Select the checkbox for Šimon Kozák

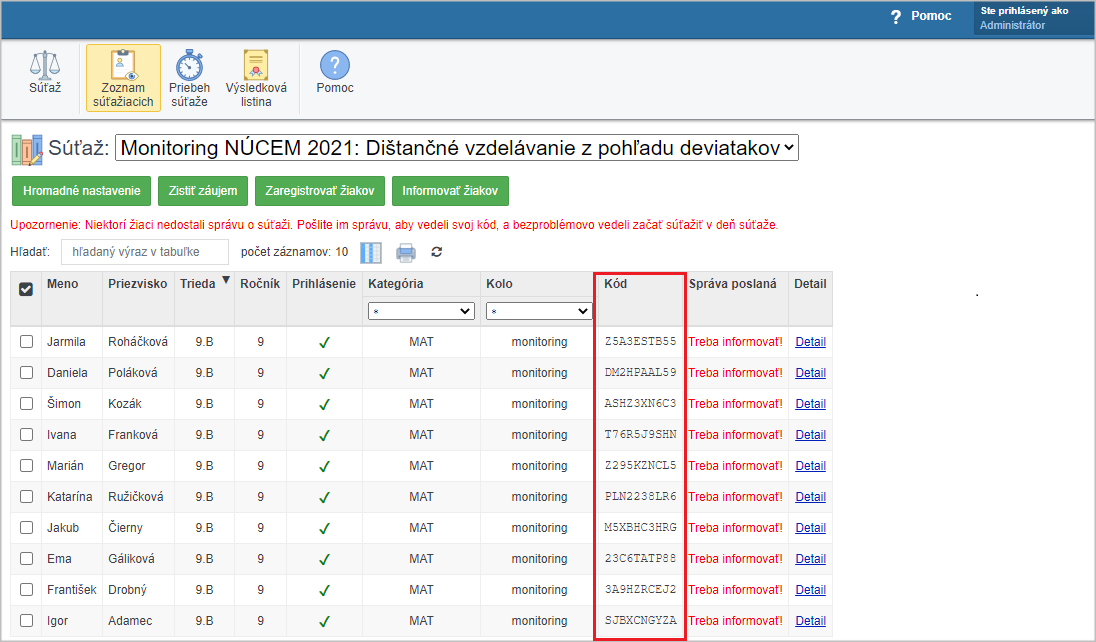[27, 404]
